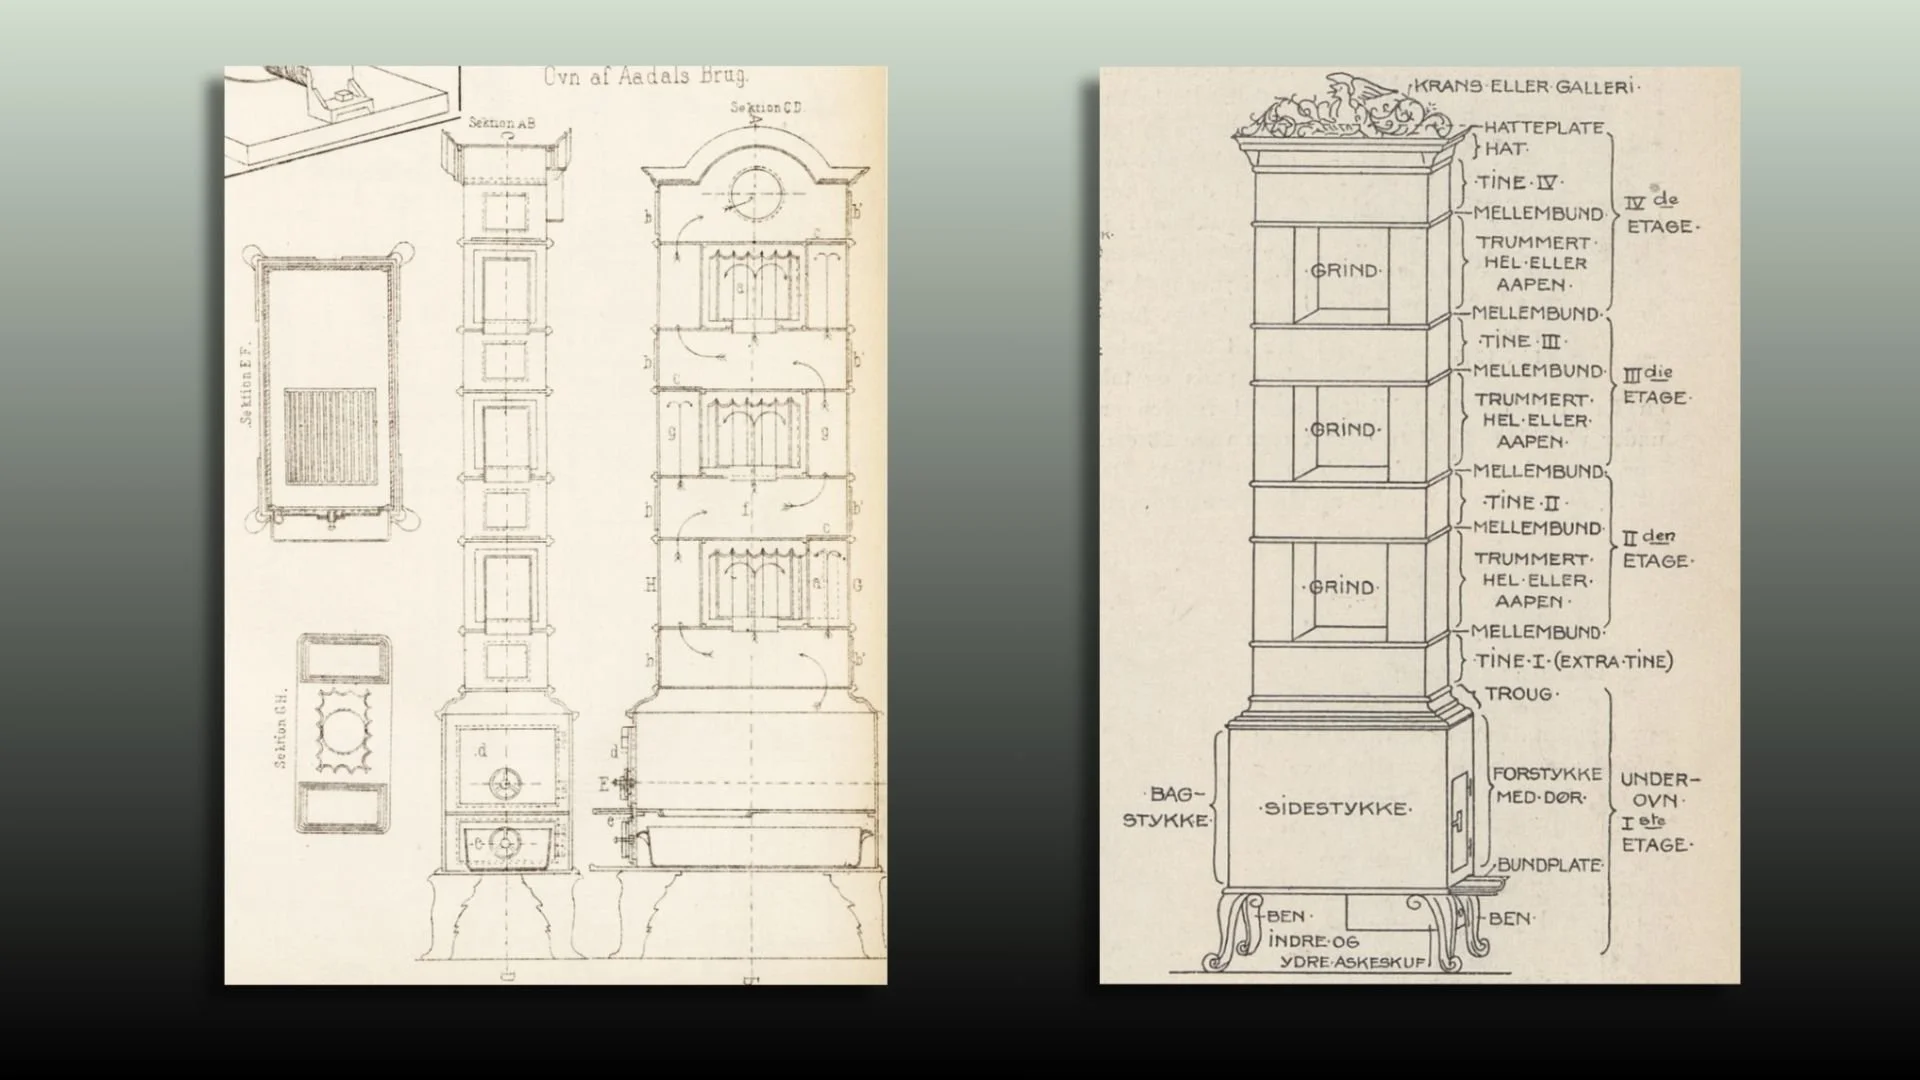Screen dimensions: 1920x1080
Task: Click the middle GRIND opening
Action: (1343, 430)
